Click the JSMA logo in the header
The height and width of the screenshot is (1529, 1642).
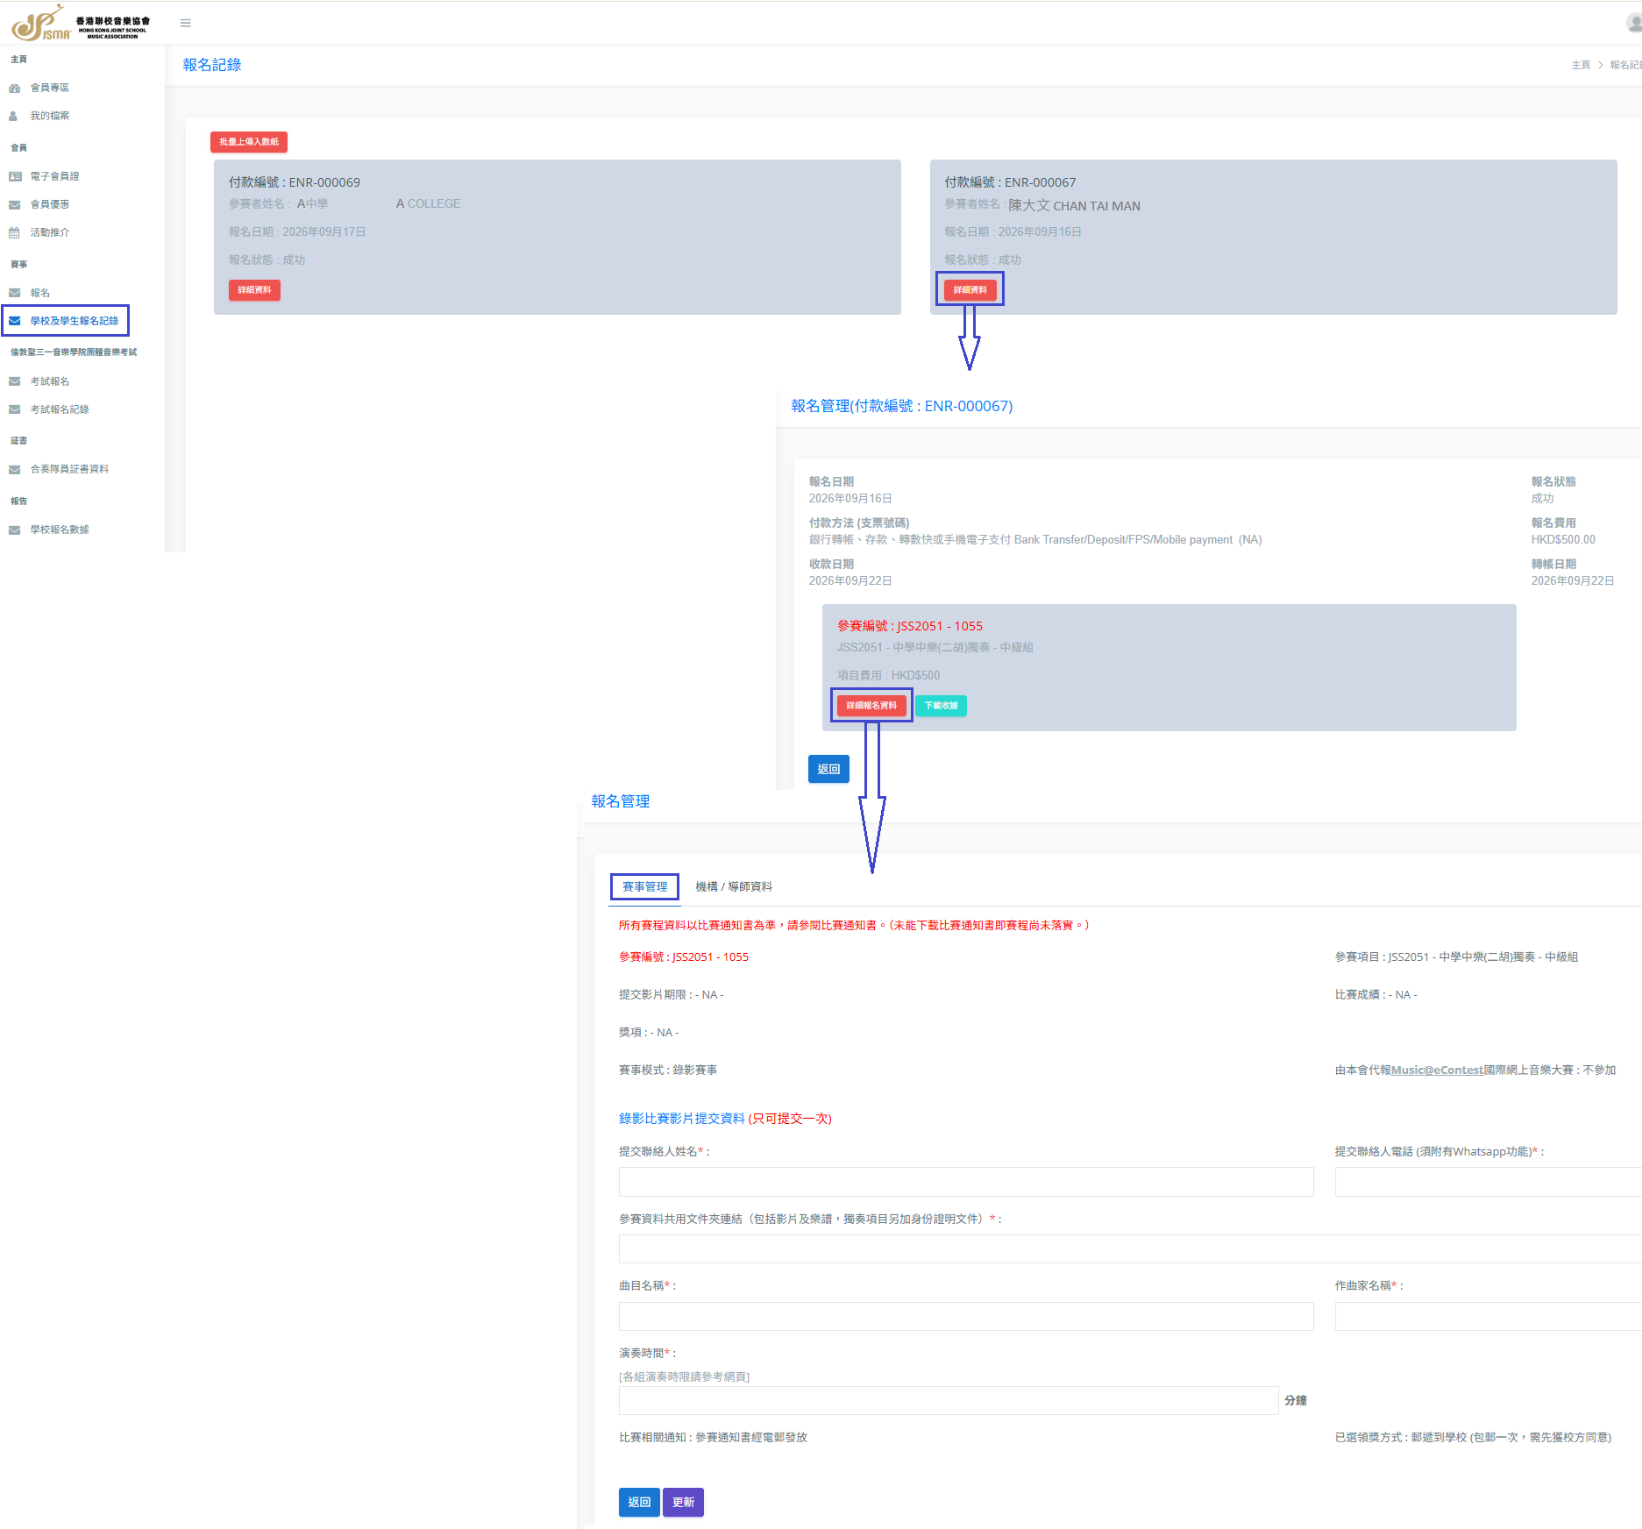click(x=81, y=23)
